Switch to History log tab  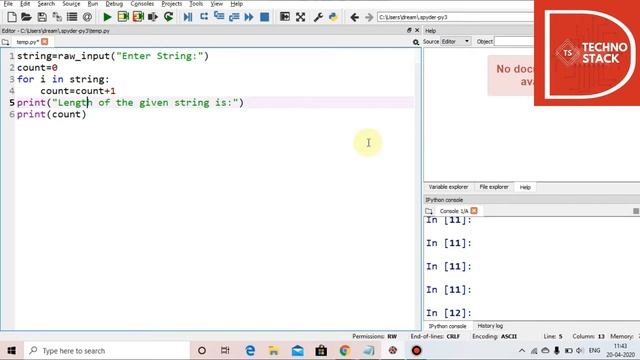pos(490,326)
